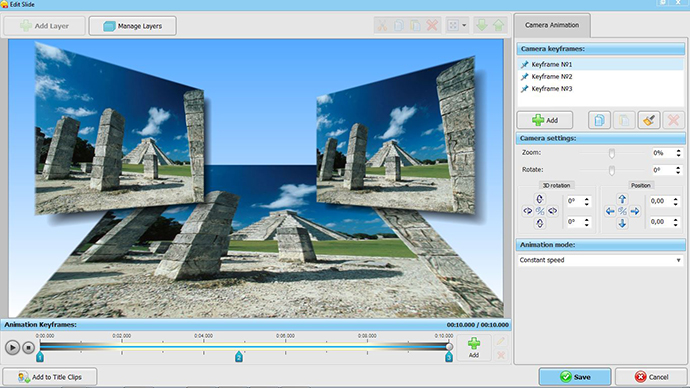
Task: Rotate 3D view right icon
Action: (x=553, y=211)
